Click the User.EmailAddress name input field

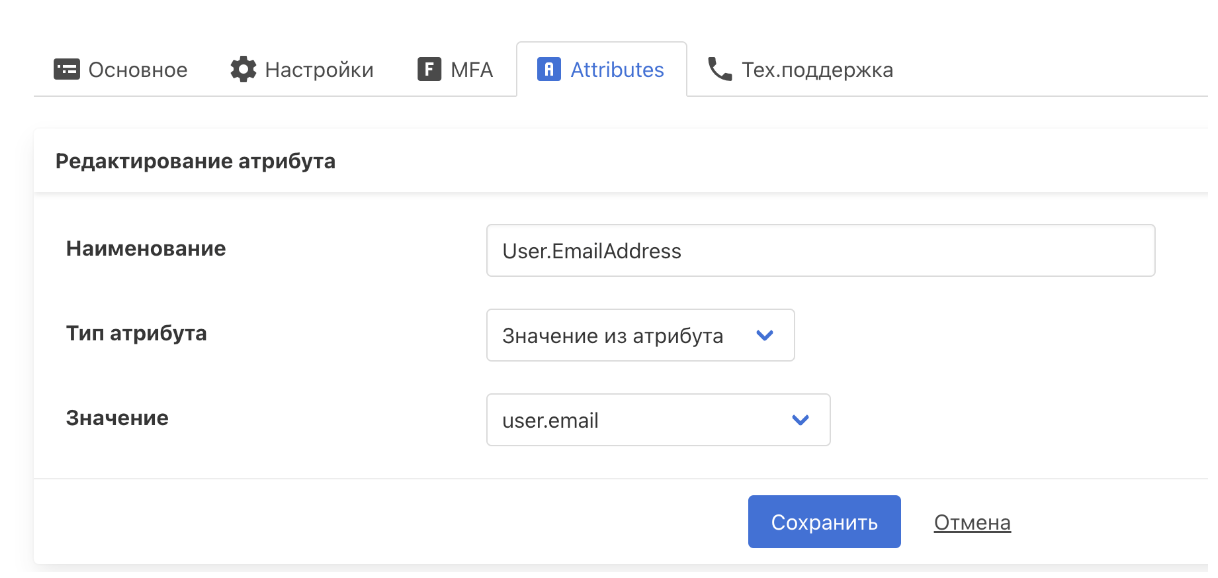[x=820, y=251]
